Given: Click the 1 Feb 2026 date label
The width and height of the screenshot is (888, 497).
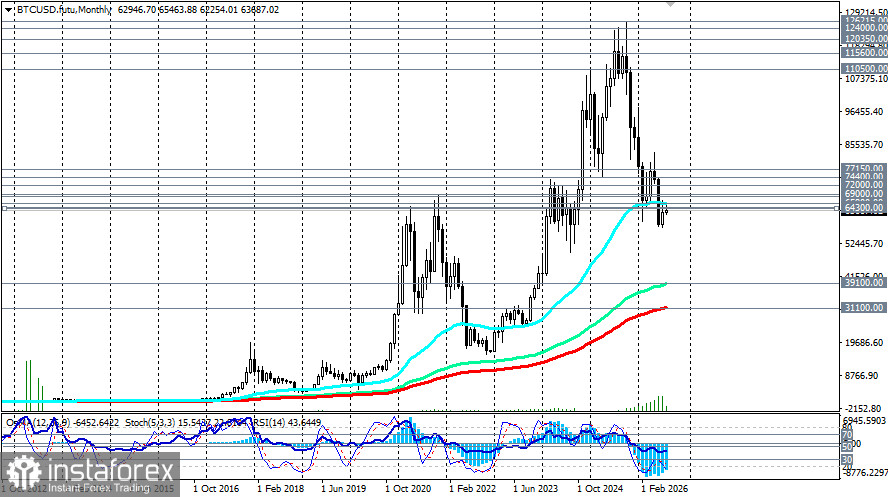Looking at the screenshot, I should (665, 489).
